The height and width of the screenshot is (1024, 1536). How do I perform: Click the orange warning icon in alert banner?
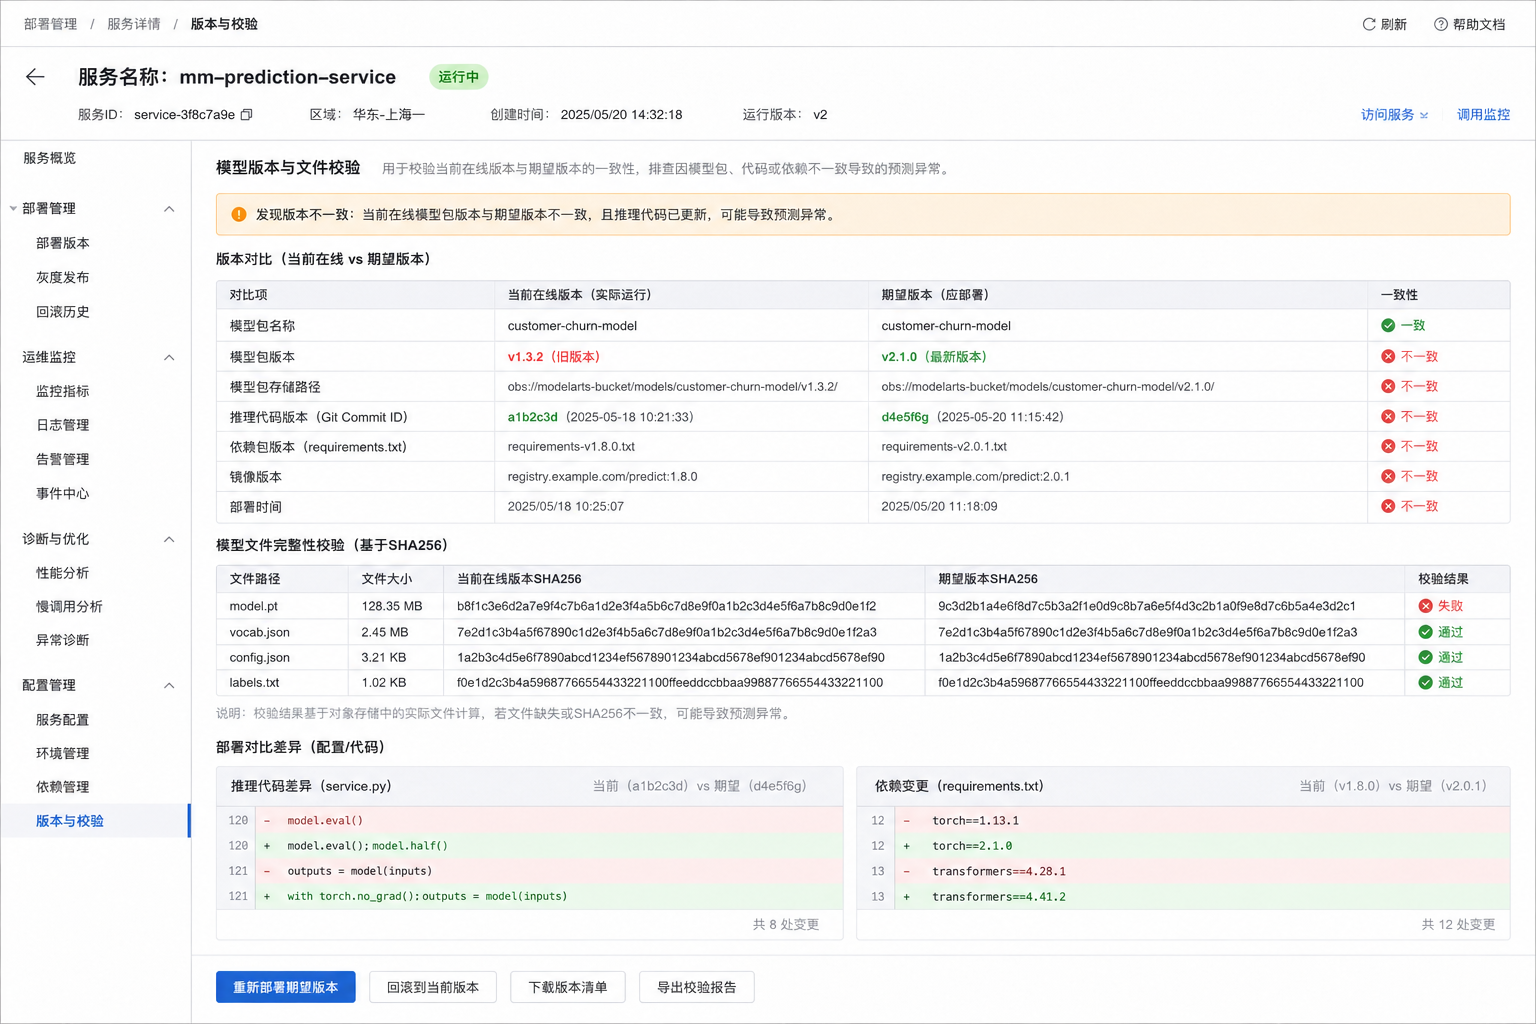pos(239,214)
